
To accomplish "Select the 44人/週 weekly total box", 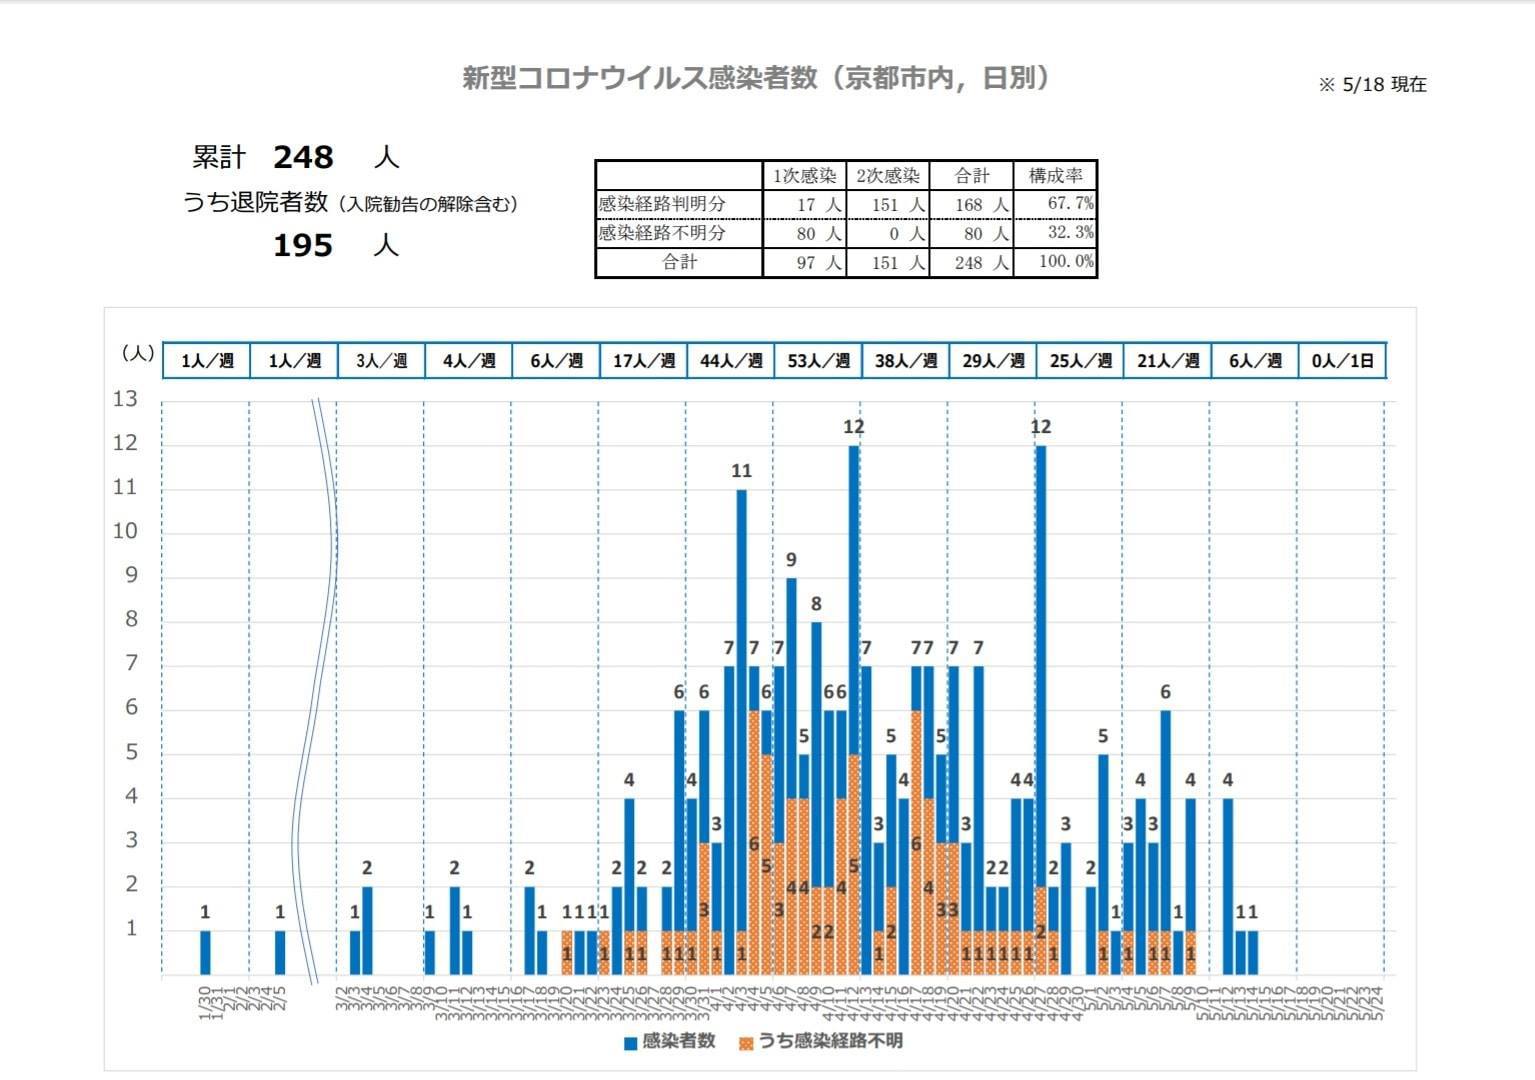I will click(731, 361).
